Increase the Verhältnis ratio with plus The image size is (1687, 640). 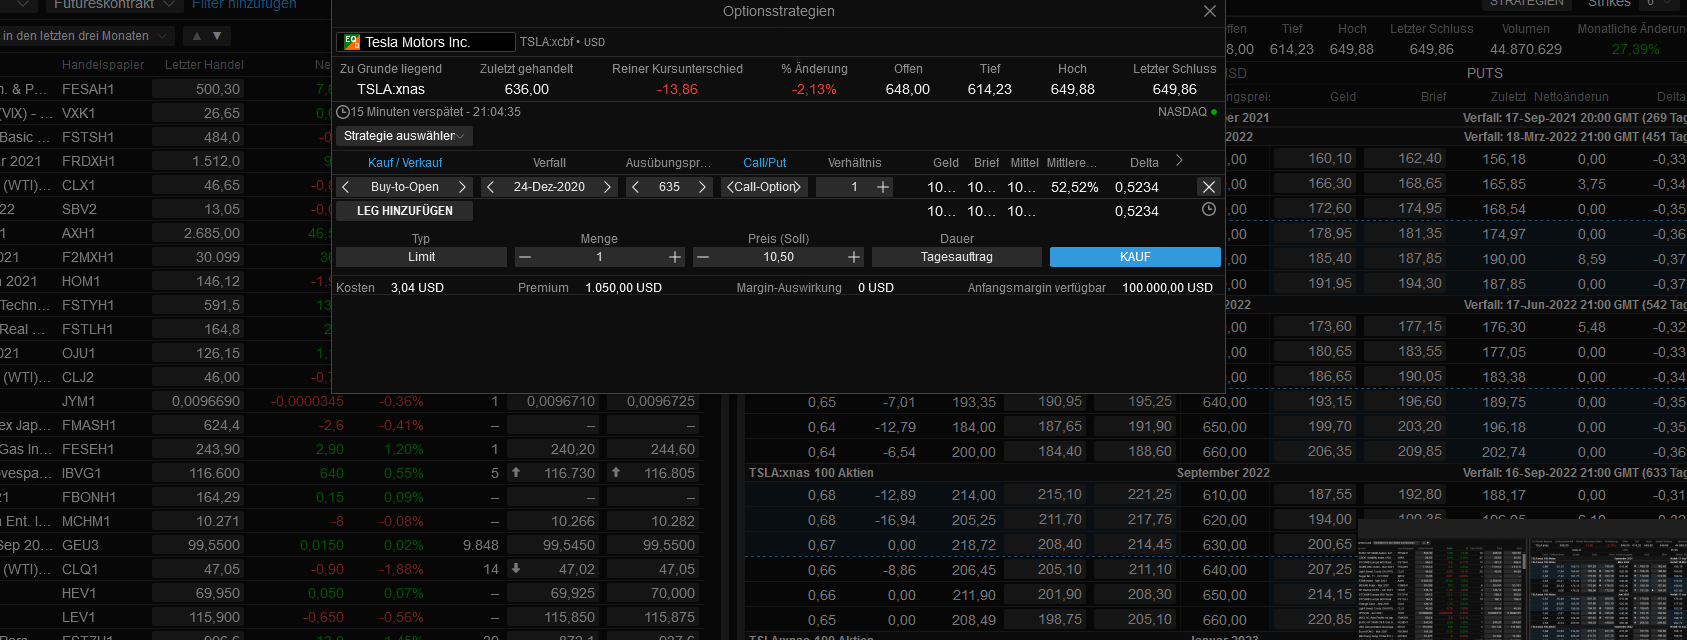883,187
